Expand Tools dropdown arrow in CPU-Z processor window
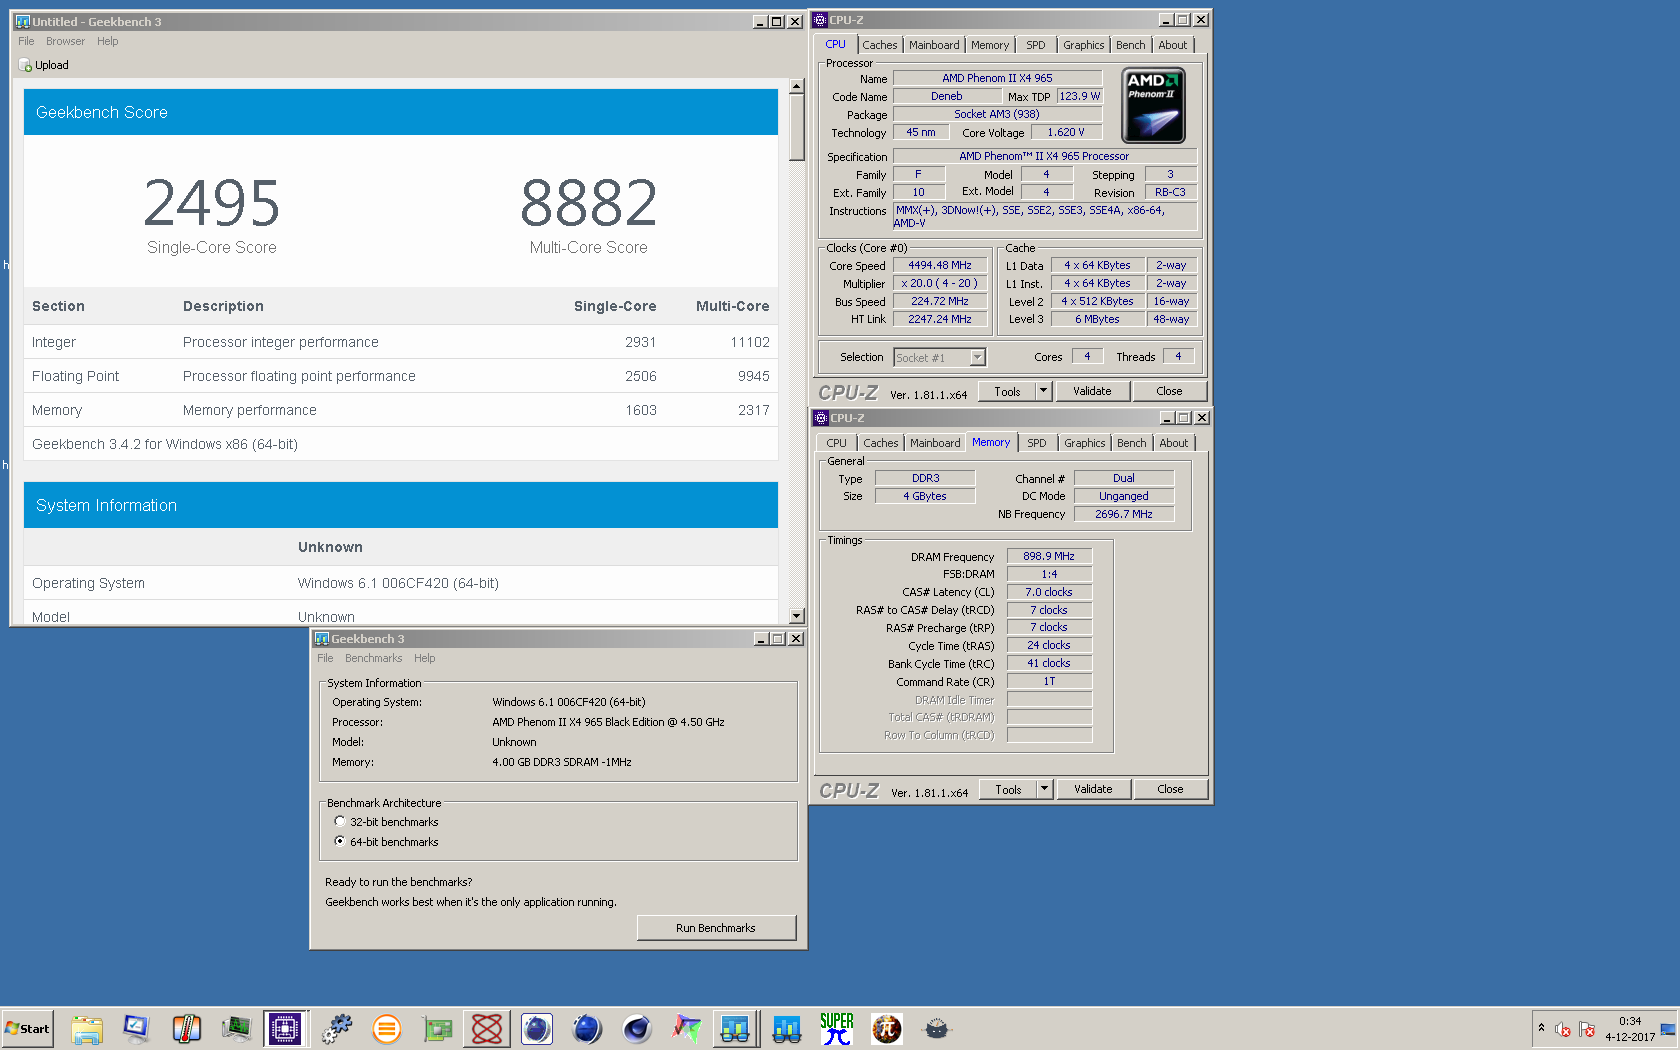This screenshot has width=1680, height=1050. pos(1043,391)
